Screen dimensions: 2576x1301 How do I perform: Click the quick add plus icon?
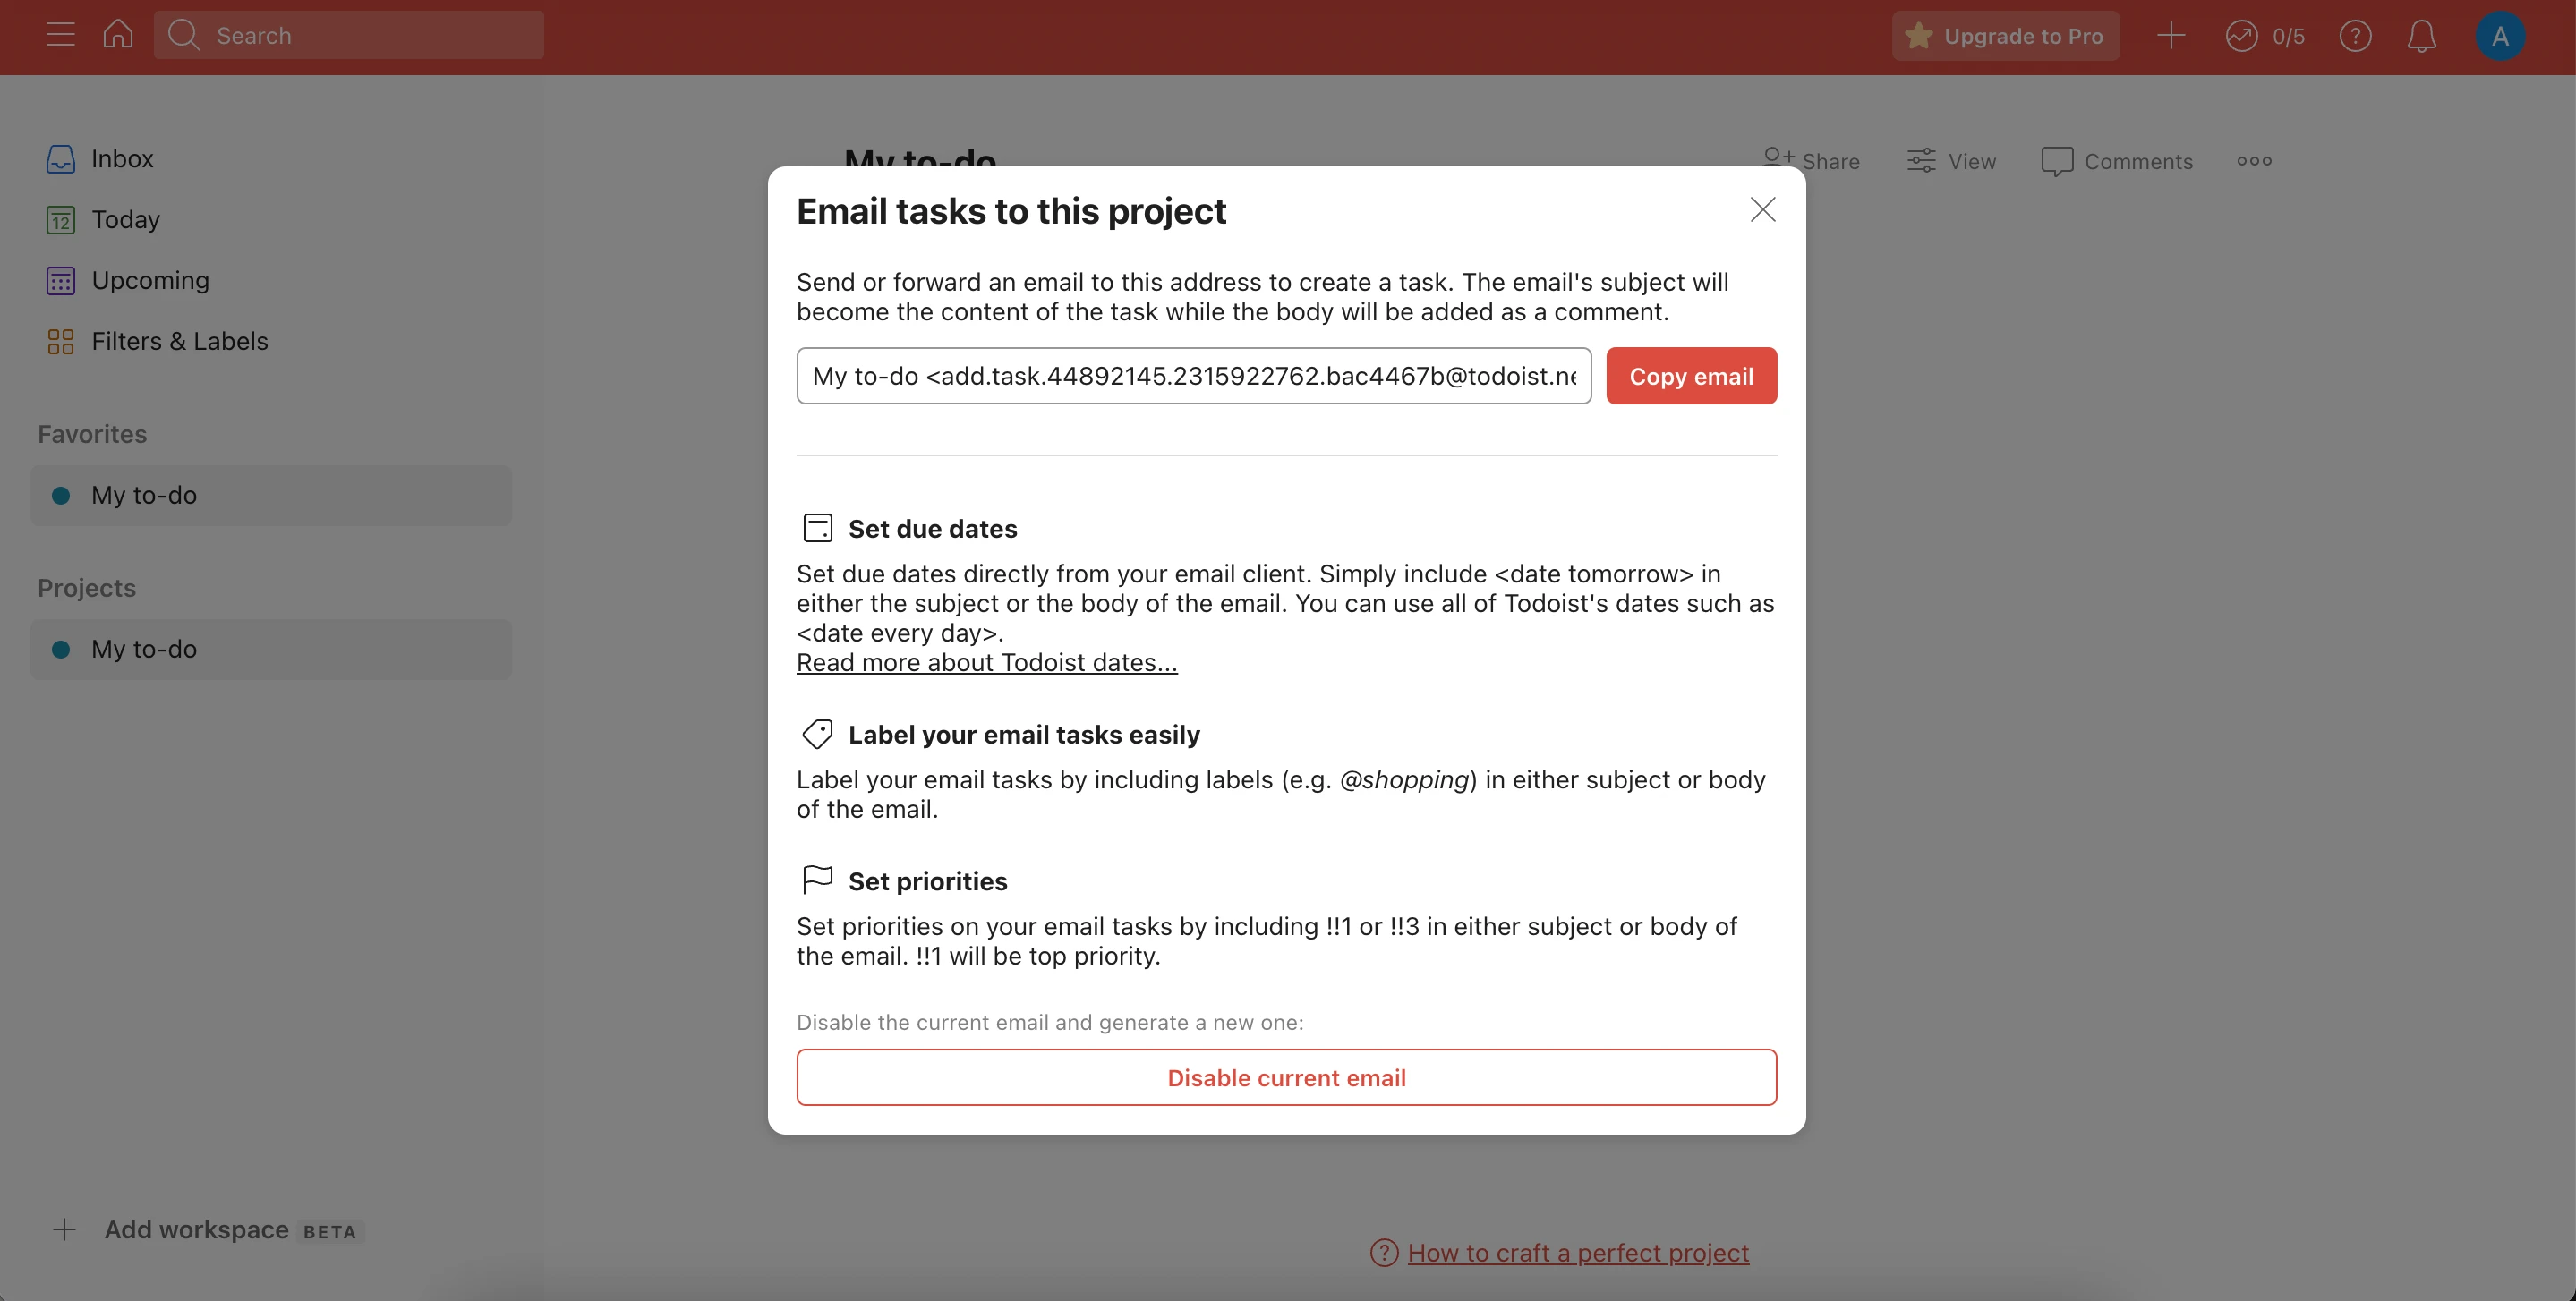pyautogui.click(x=2170, y=36)
